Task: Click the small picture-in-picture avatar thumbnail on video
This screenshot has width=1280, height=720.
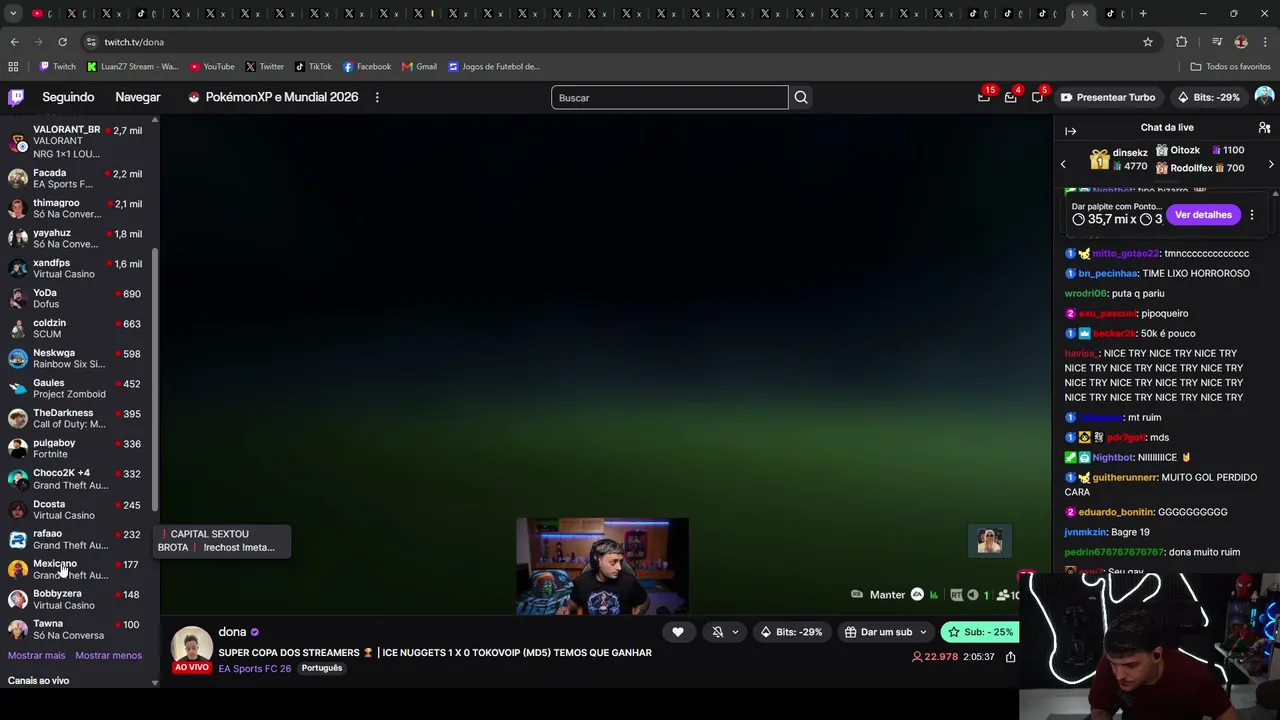Action: pos(990,541)
